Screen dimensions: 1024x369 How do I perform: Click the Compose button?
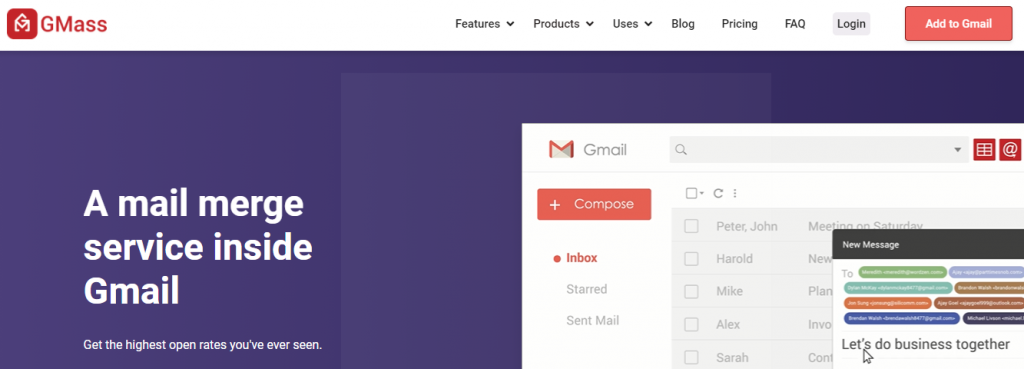594,204
